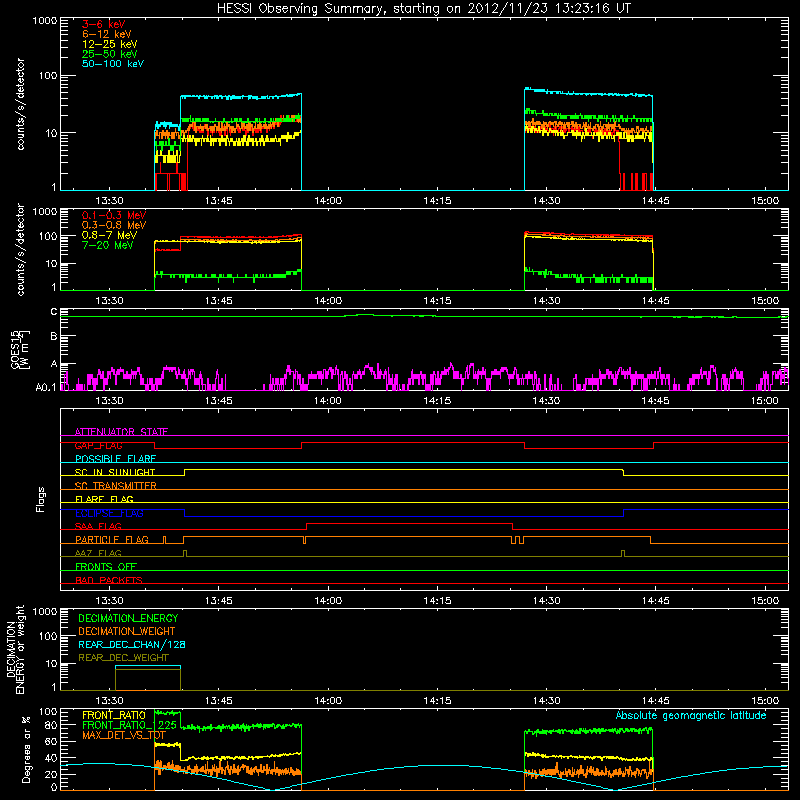Click the DECIMATION_WEIGHT legend label
The image size is (800, 800).
tap(127, 631)
